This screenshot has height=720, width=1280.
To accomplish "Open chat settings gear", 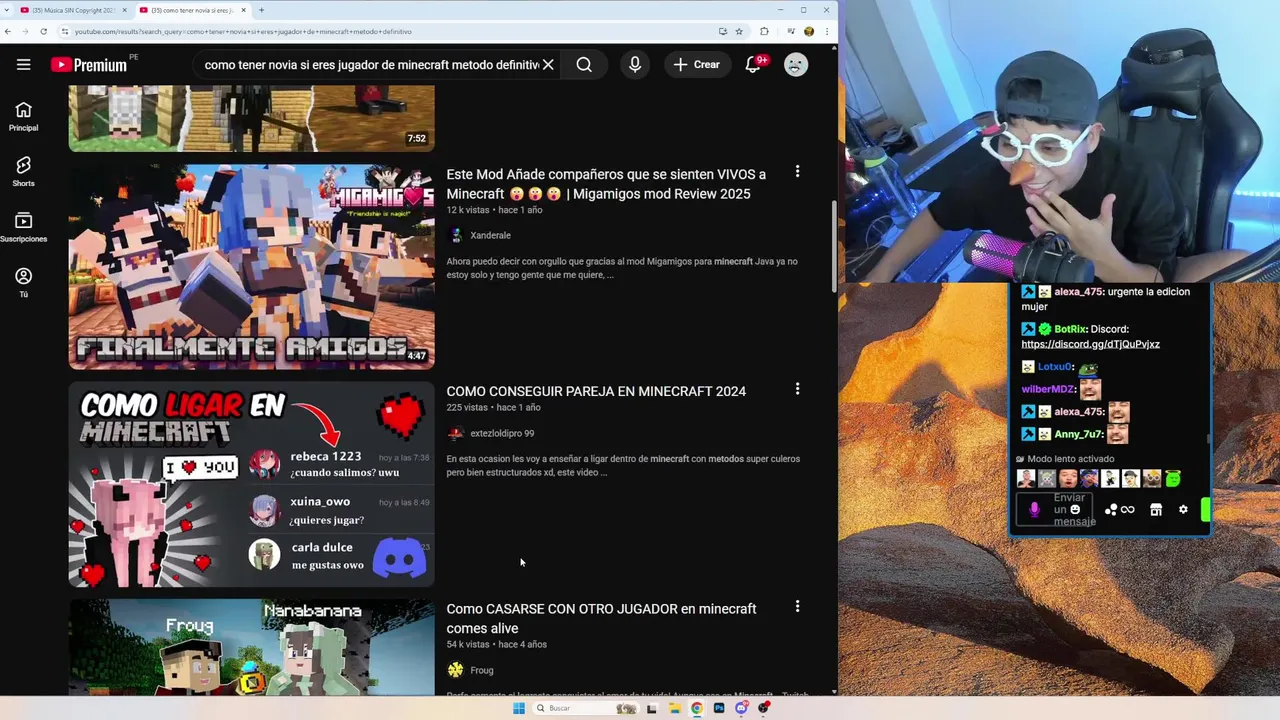I will coord(1183,509).
